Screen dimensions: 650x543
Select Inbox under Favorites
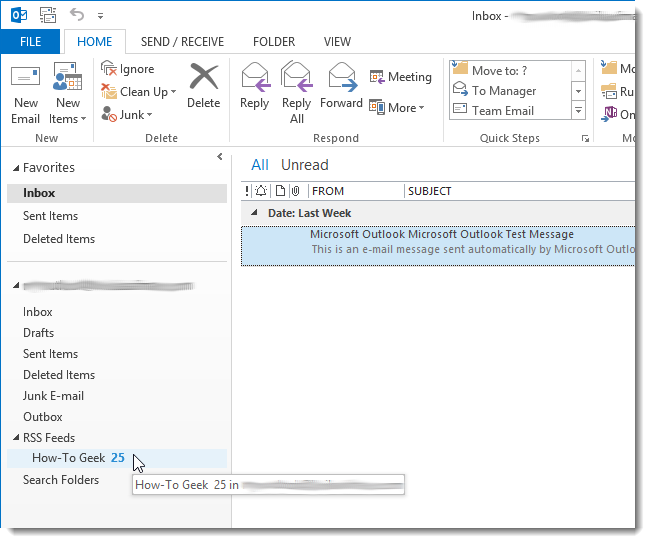coord(117,193)
